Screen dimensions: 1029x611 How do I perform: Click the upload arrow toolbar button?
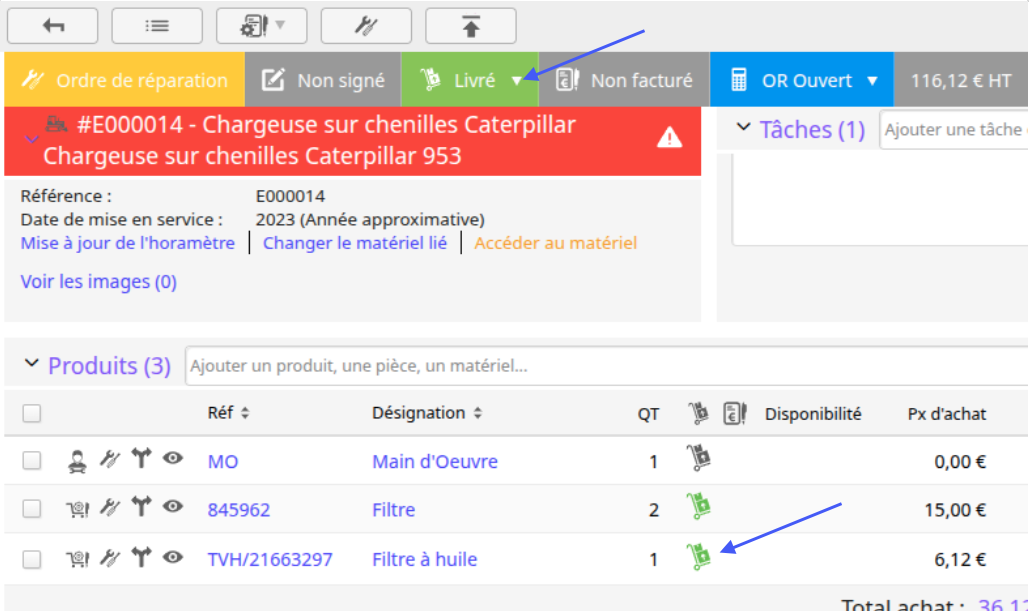tap(471, 26)
